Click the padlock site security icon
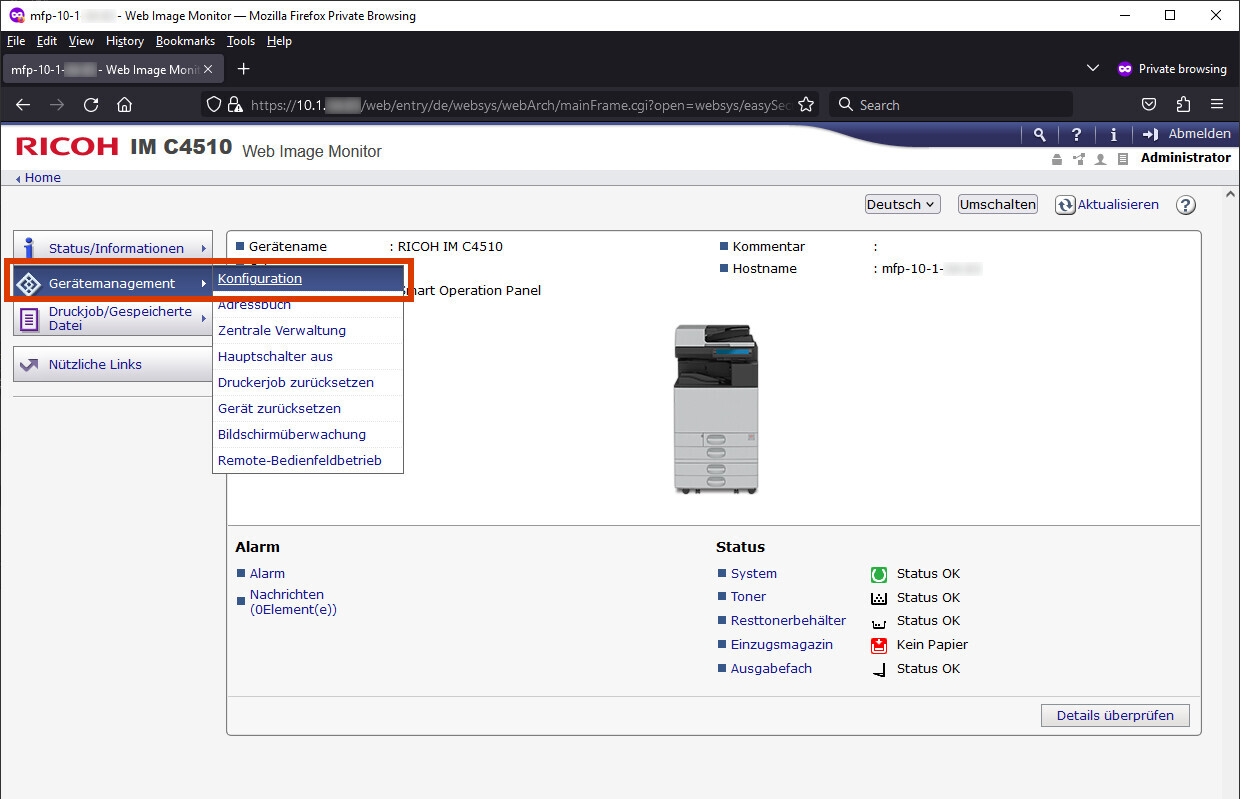Viewport: 1240px width, 799px height. (235, 104)
